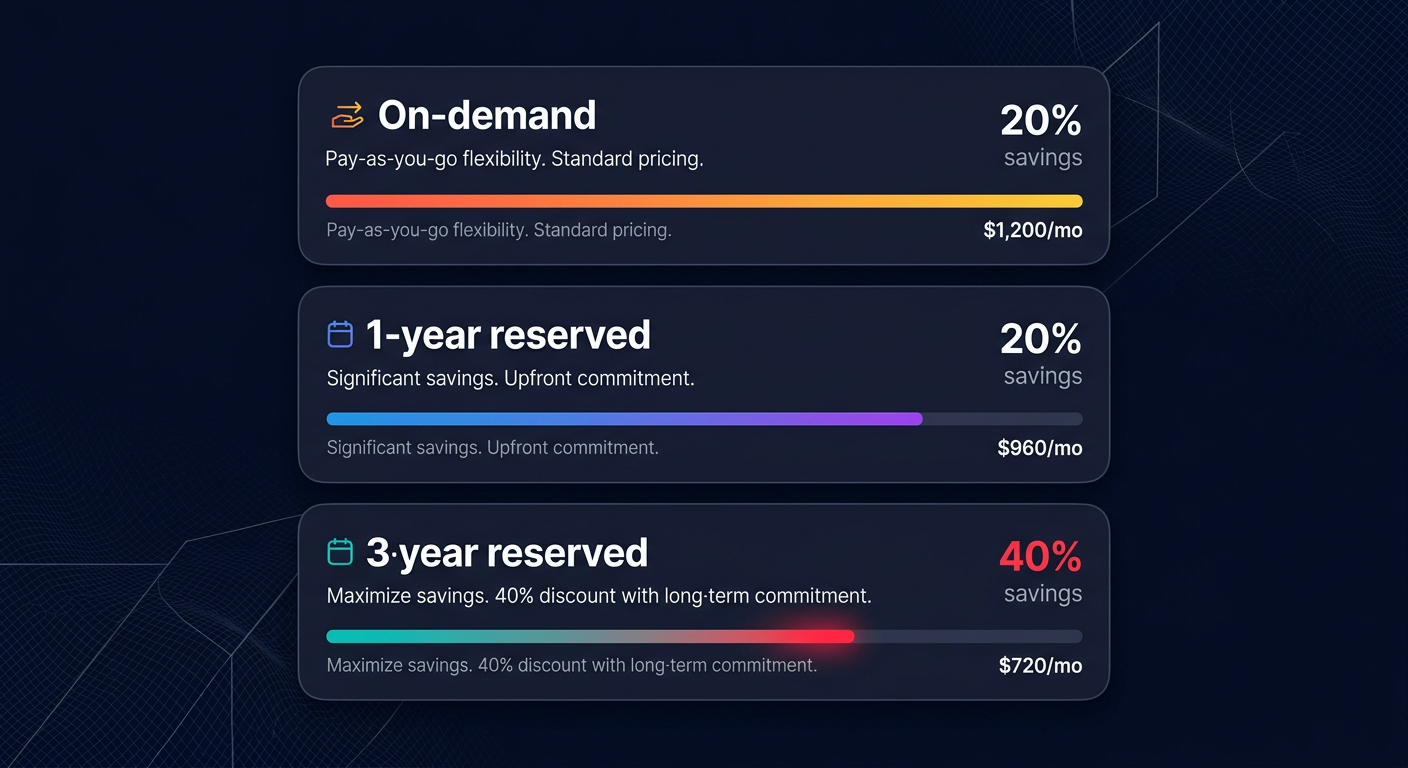This screenshot has width=1408, height=768.
Task: Toggle the 1-year reserved plan selection
Action: coord(703,384)
